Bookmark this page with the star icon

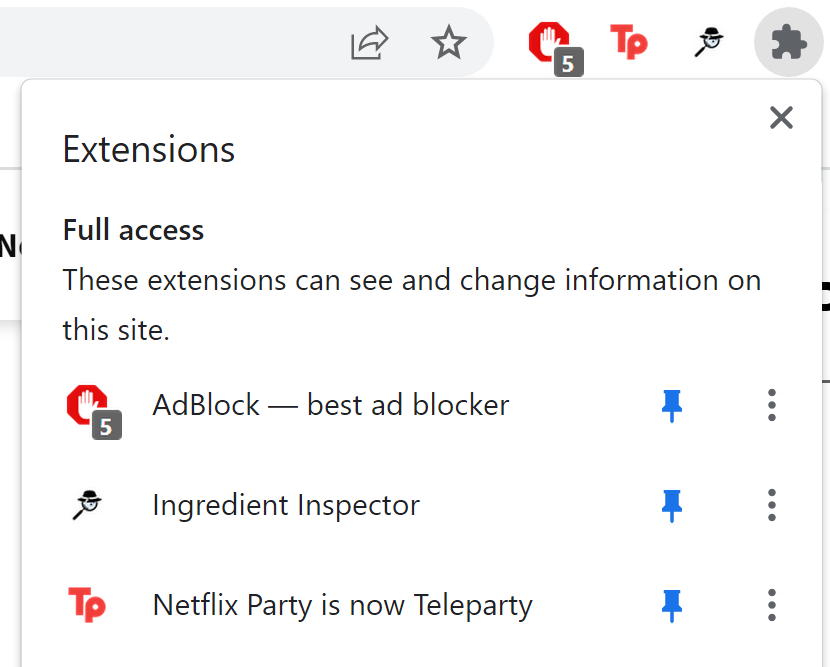[x=449, y=43]
